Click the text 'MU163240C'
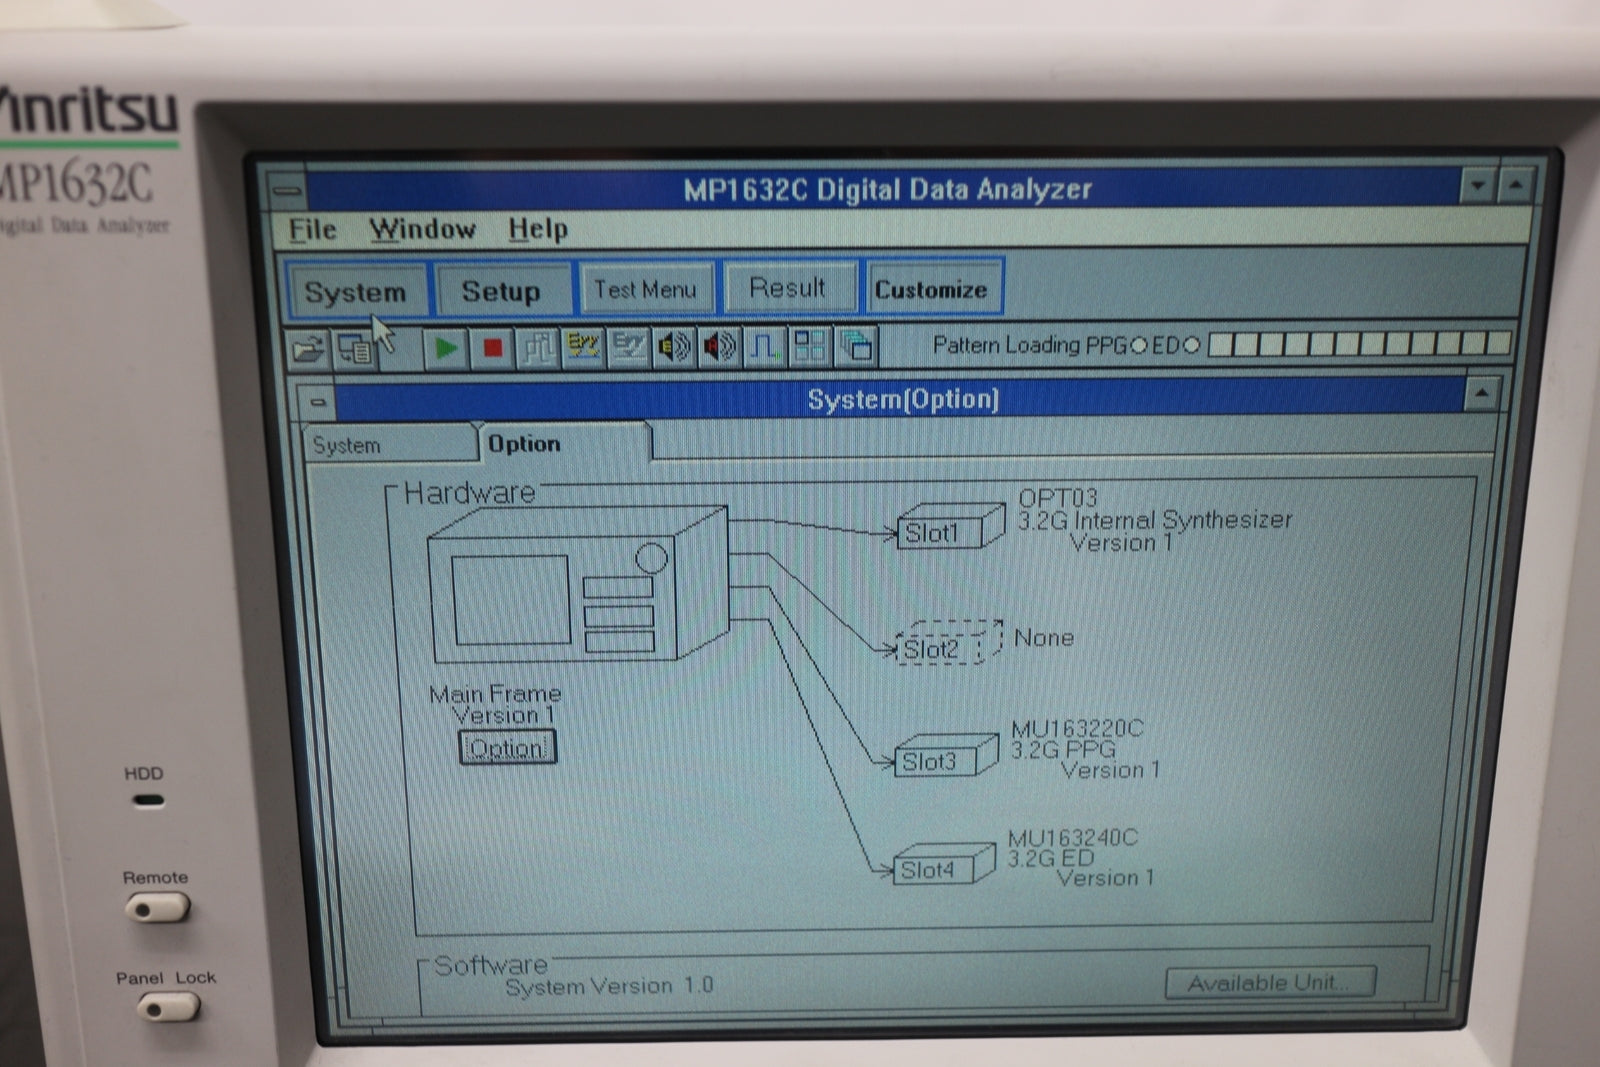Screen dimensions: 1600x1067 (1073, 837)
